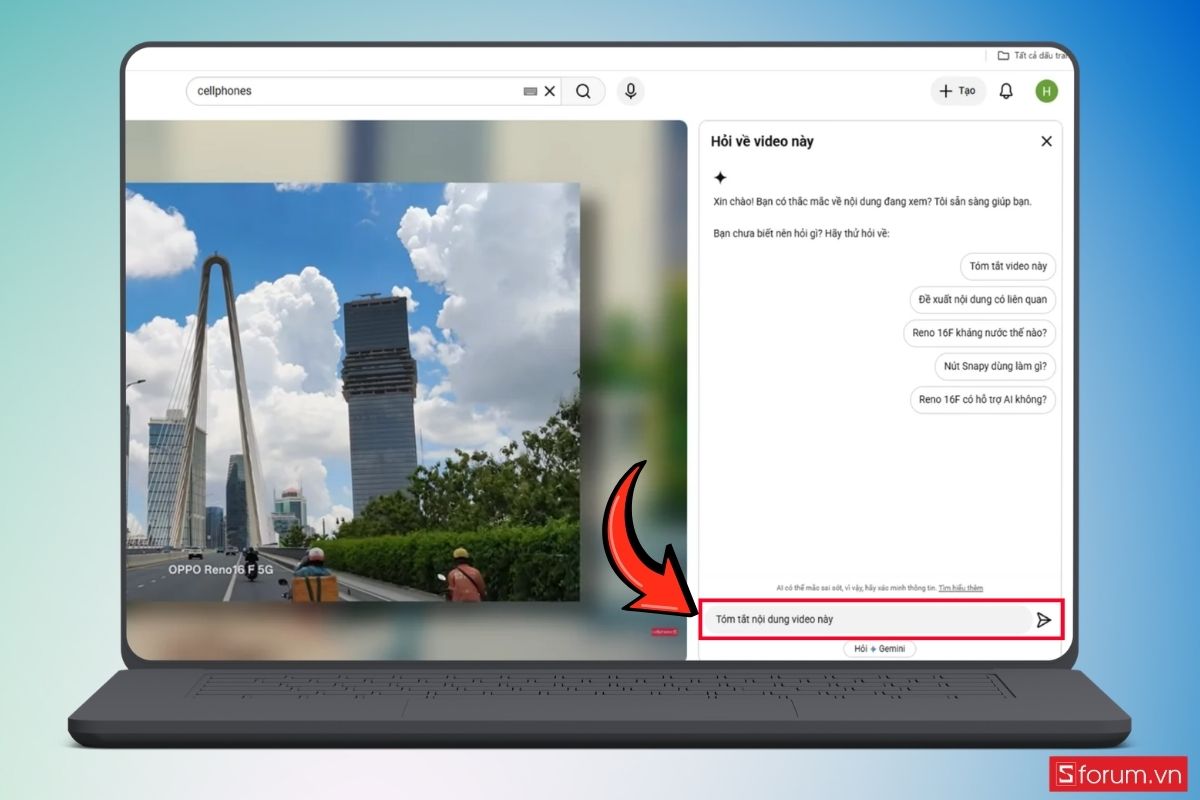Open the bookmarks folder icon in the browser bar
The height and width of the screenshot is (800, 1200).
pos(1003,56)
